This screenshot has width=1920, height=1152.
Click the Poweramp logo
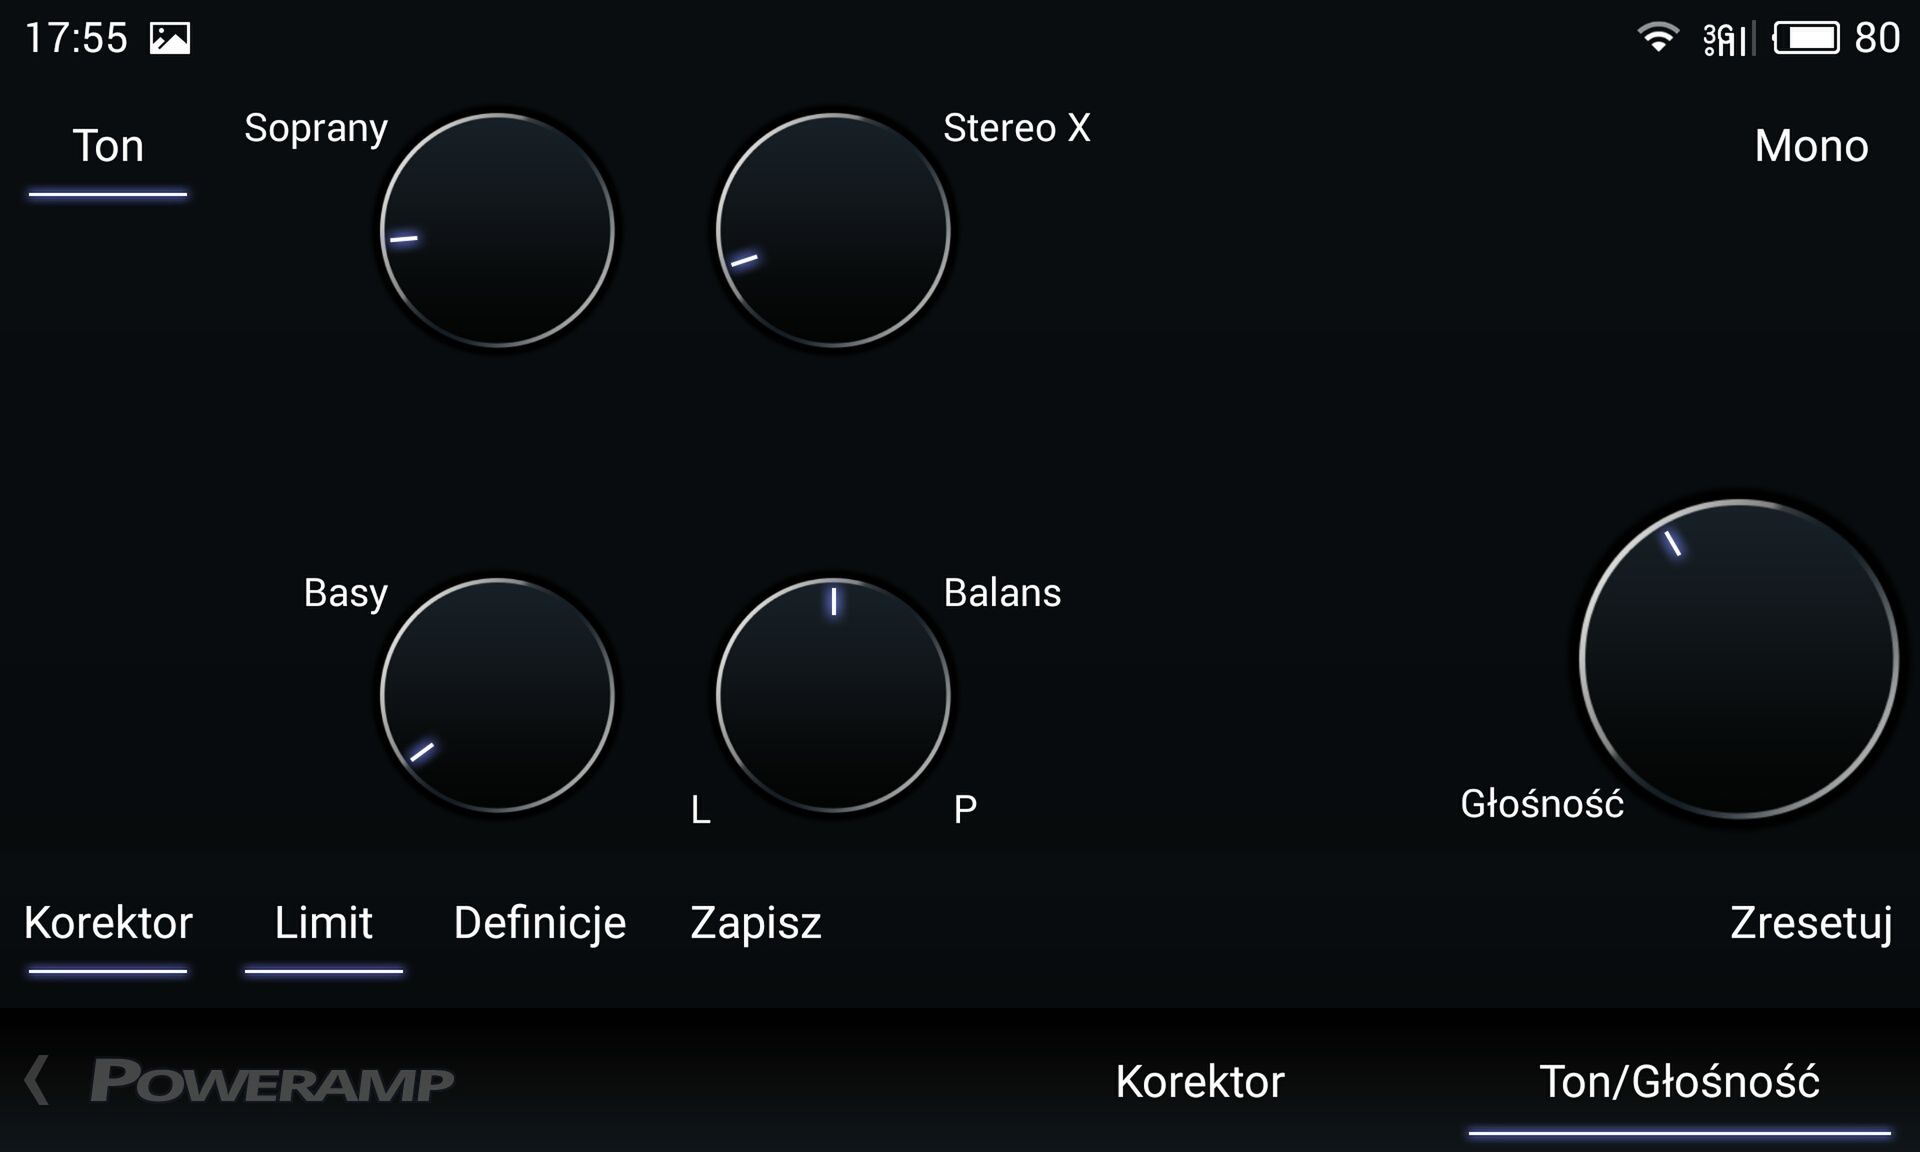(x=272, y=1081)
